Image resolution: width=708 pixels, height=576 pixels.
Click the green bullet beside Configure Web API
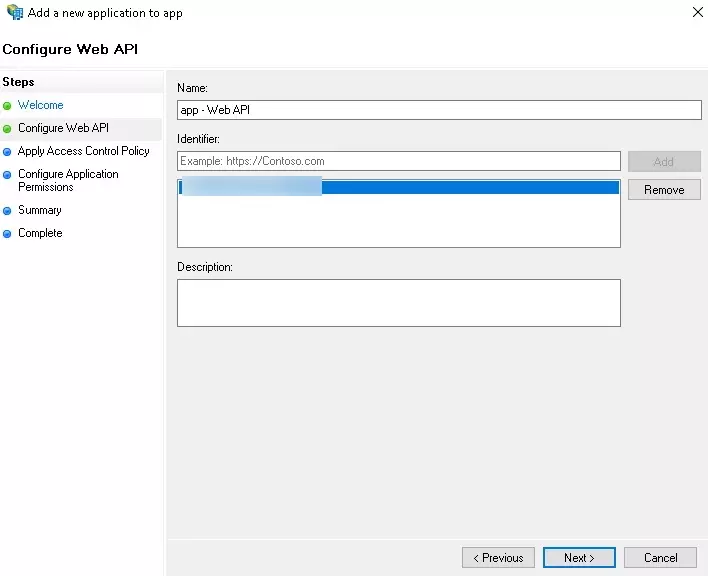[8, 128]
